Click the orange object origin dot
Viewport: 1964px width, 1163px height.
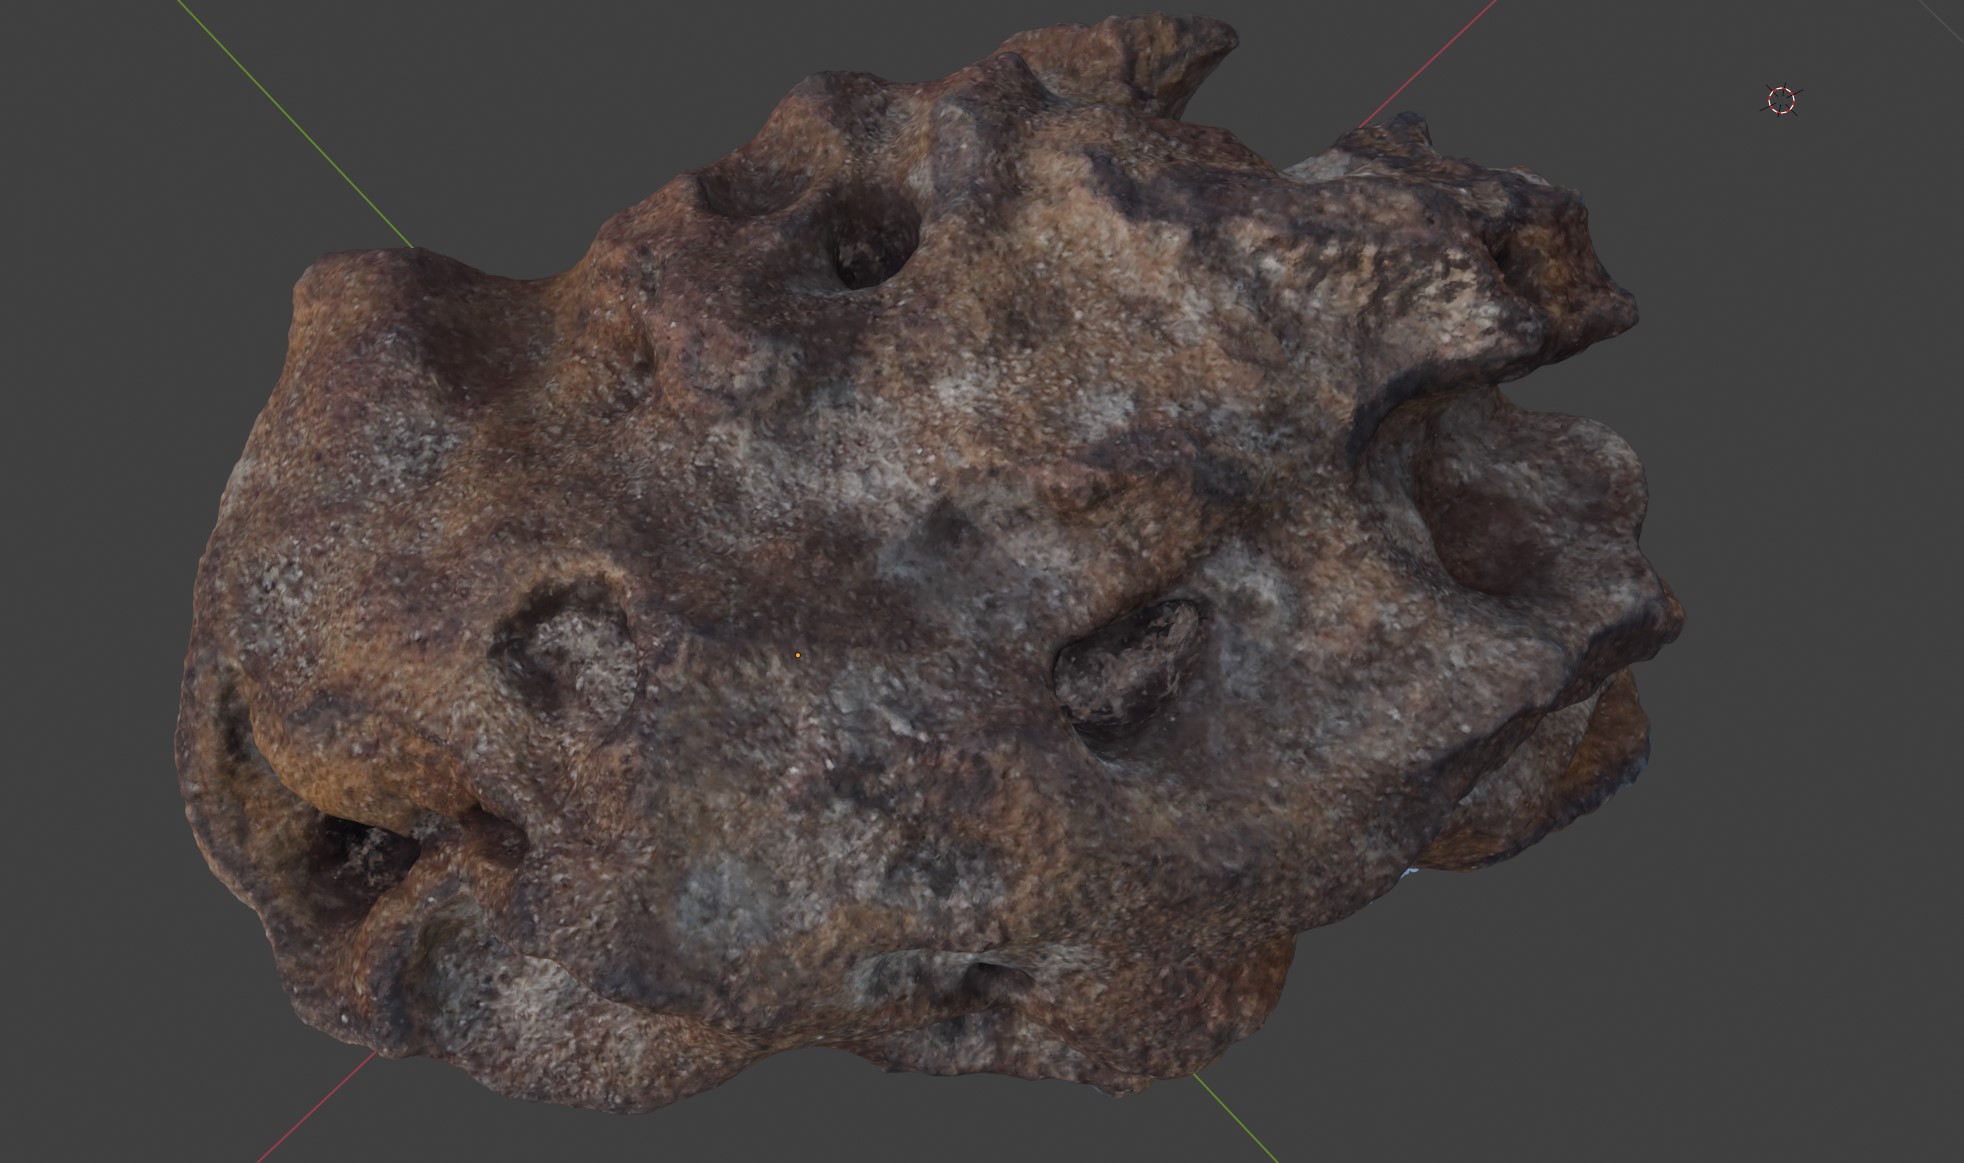[x=797, y=655]
